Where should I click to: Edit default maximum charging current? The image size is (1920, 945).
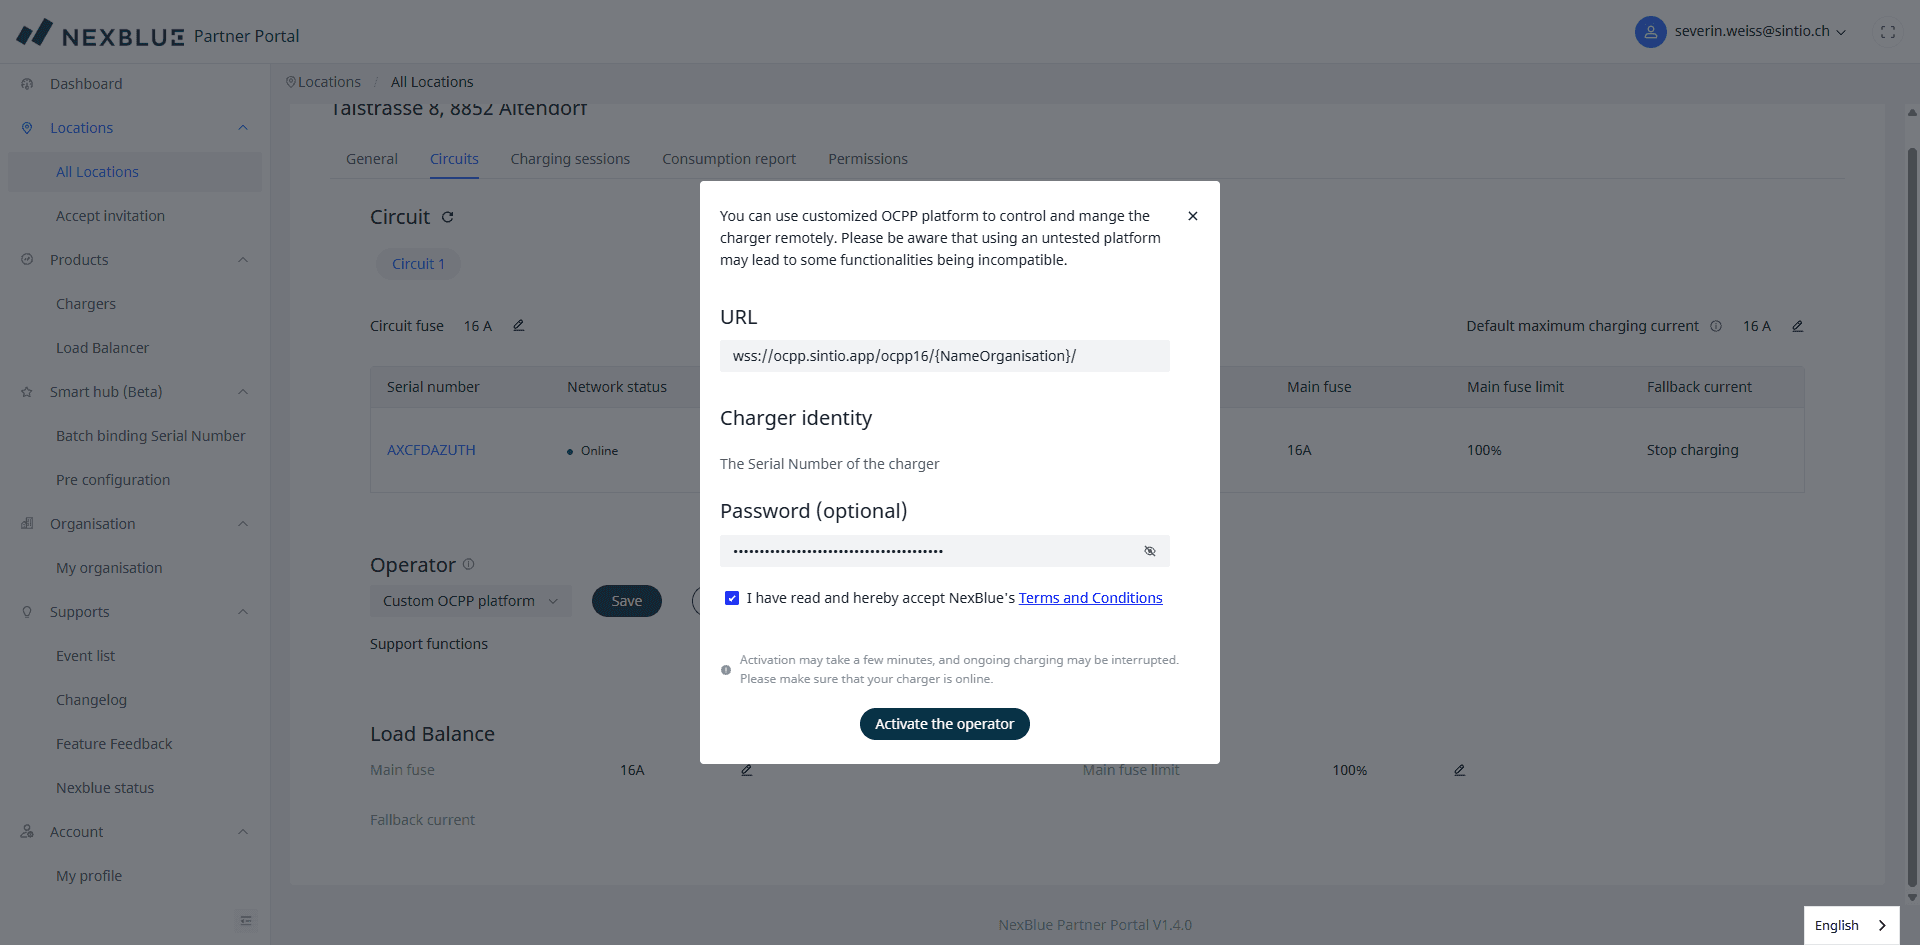point(1797,326)
